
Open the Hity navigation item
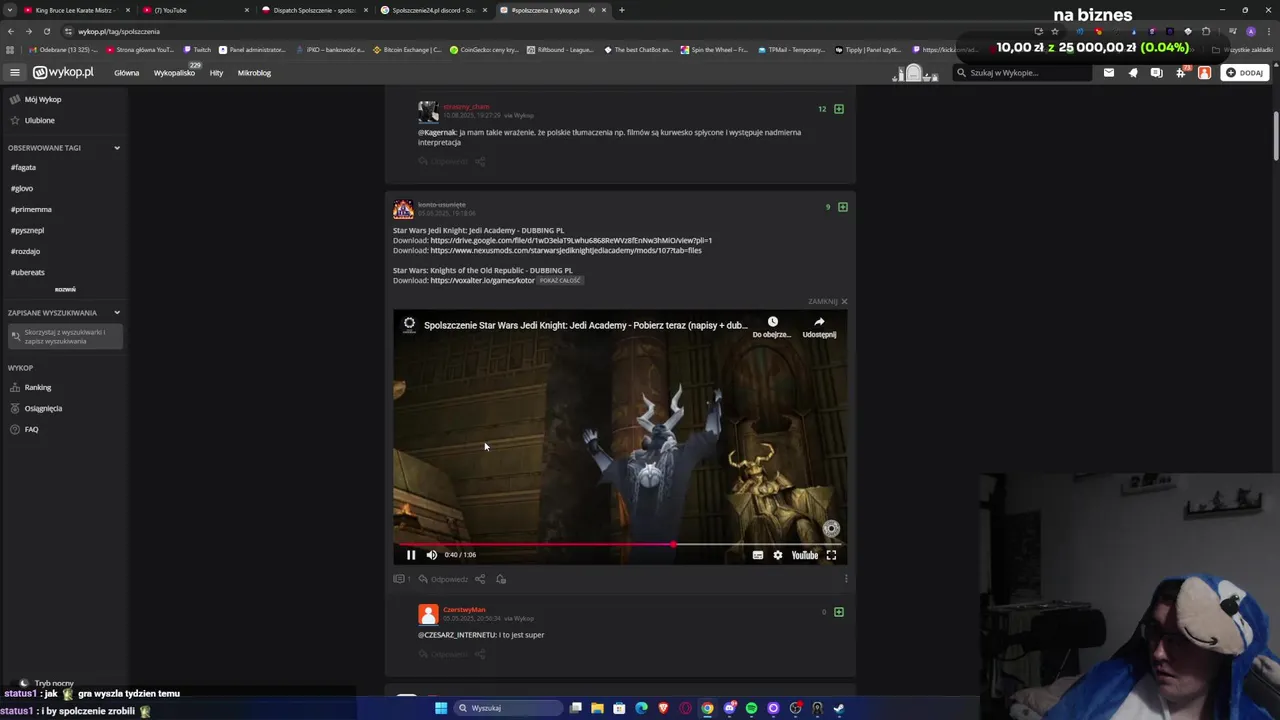(216, 73)
